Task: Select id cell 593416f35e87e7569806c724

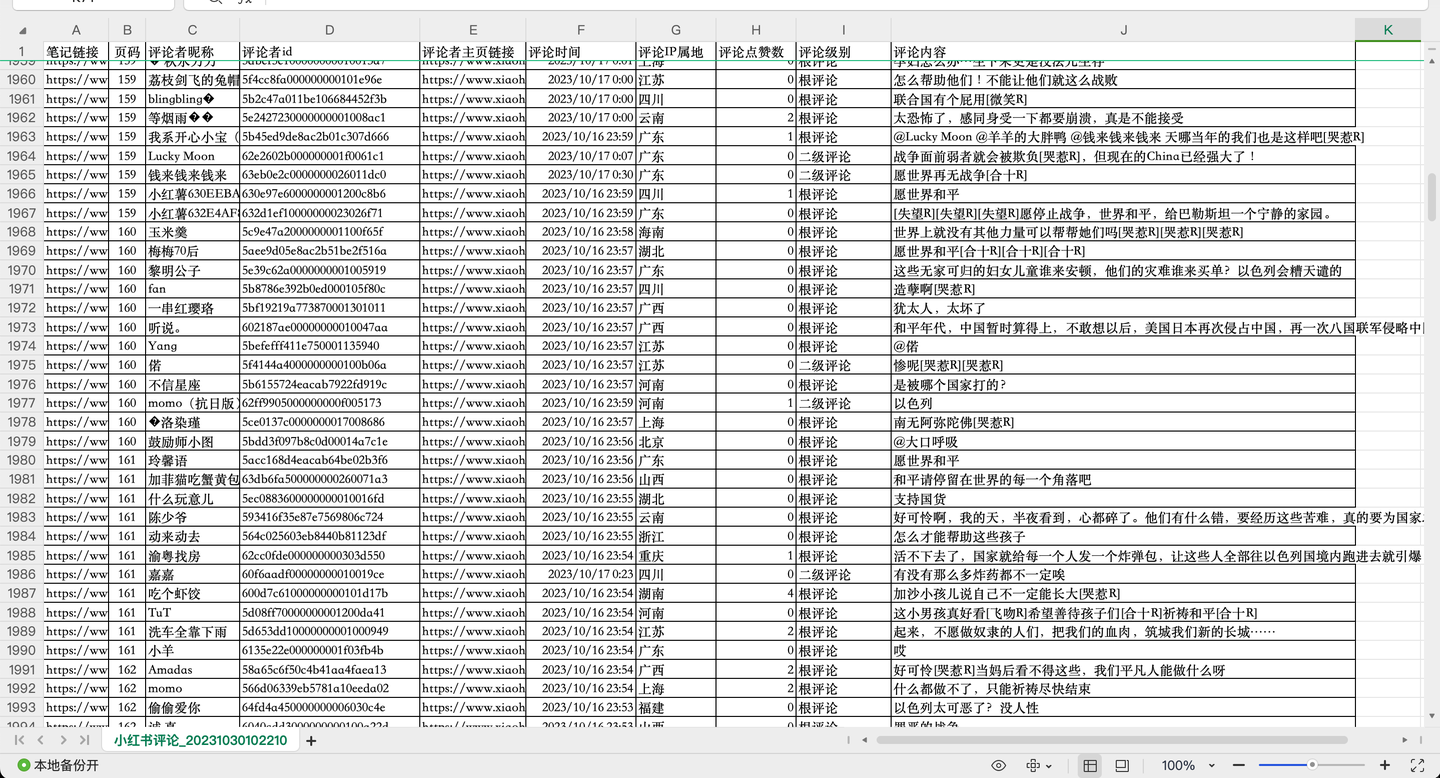Action: pos(329,518)
